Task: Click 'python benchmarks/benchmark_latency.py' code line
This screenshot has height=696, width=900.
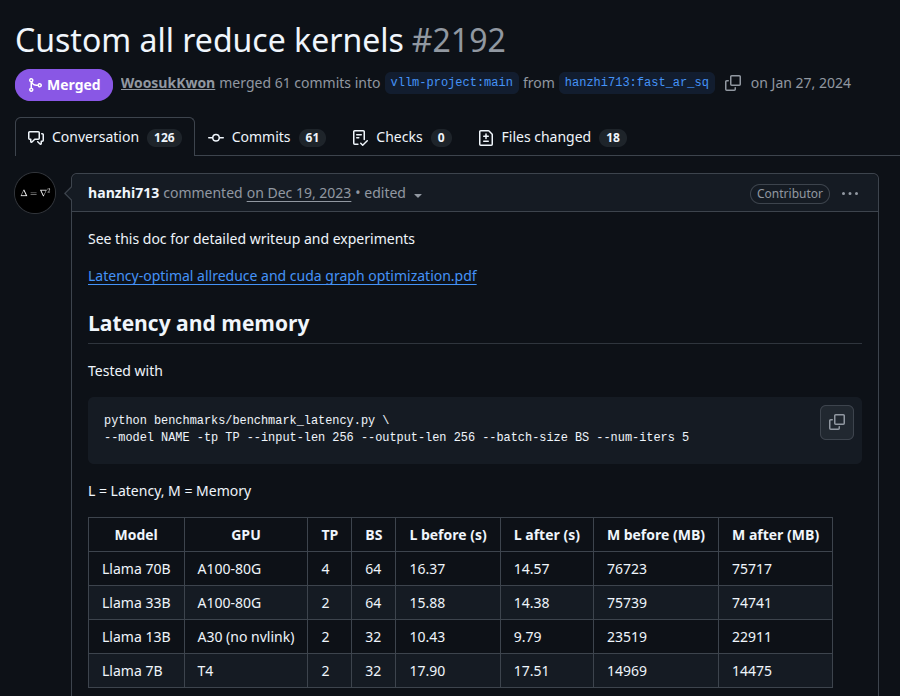Action: [x=246, y=420]
